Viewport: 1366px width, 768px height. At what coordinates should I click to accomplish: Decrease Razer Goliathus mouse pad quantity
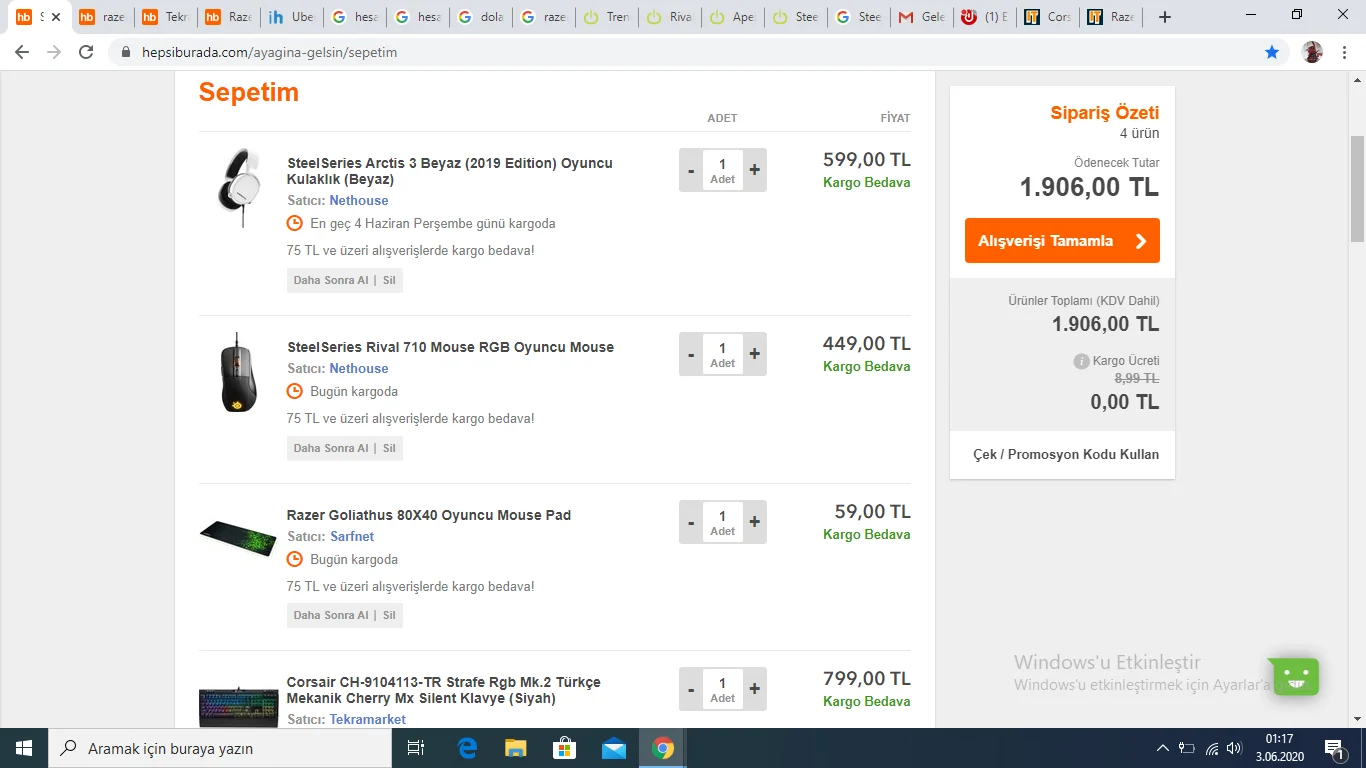[691, 522]
